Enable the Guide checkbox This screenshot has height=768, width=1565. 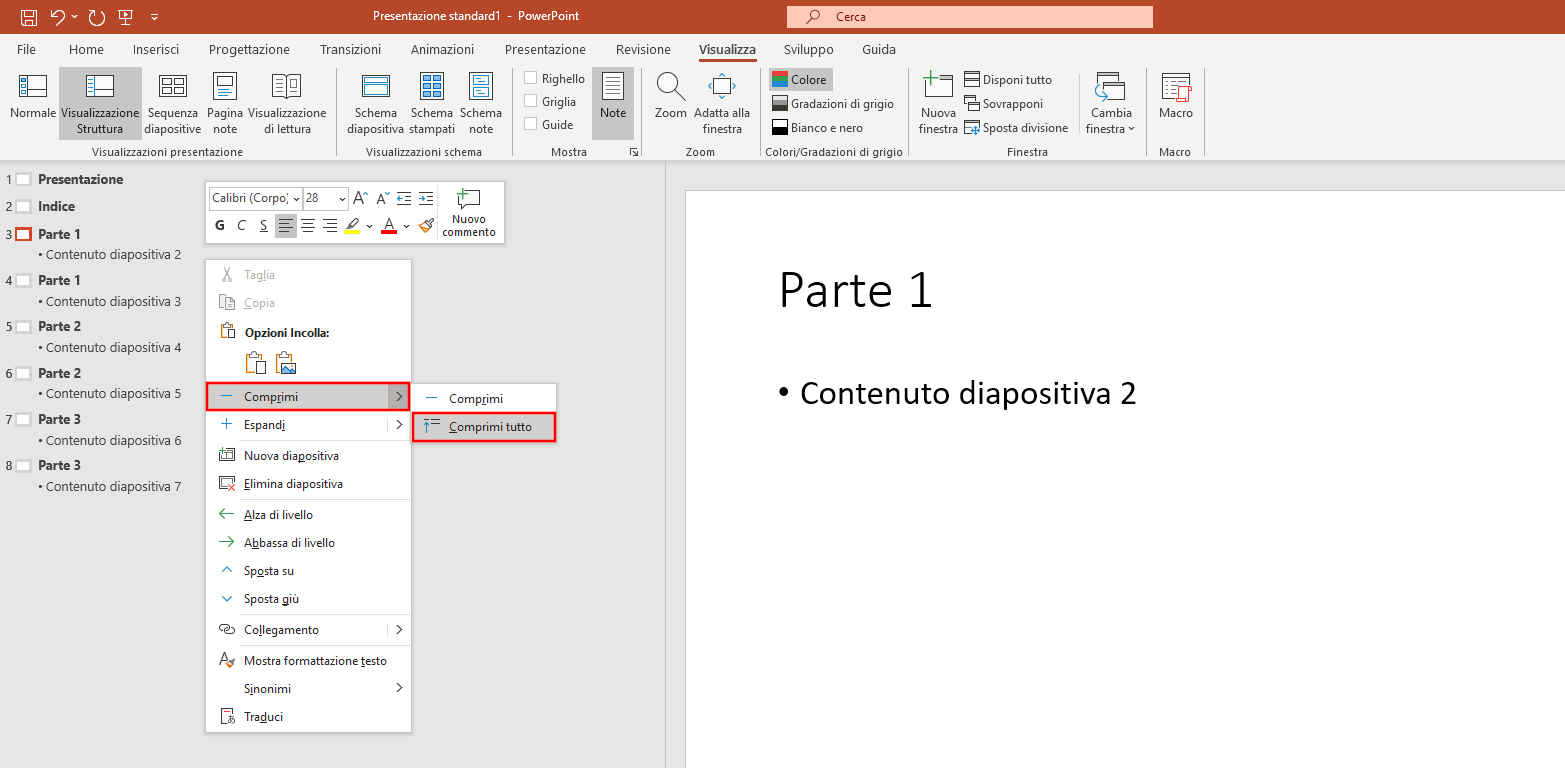(x=531, y=125)
